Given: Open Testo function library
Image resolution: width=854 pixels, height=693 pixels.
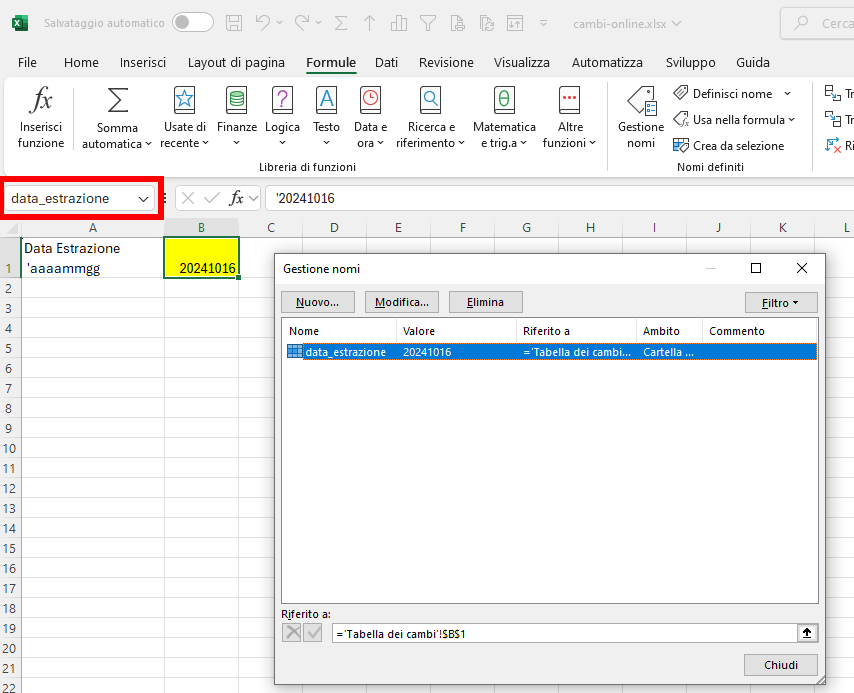Looking at the screenshot, I should (x=326, y=117).
